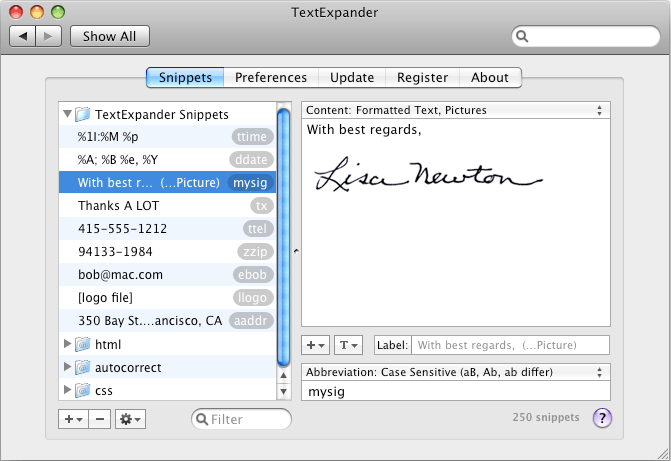Open the gear action menu
The image size is (671, 461).
coord(131,419)
